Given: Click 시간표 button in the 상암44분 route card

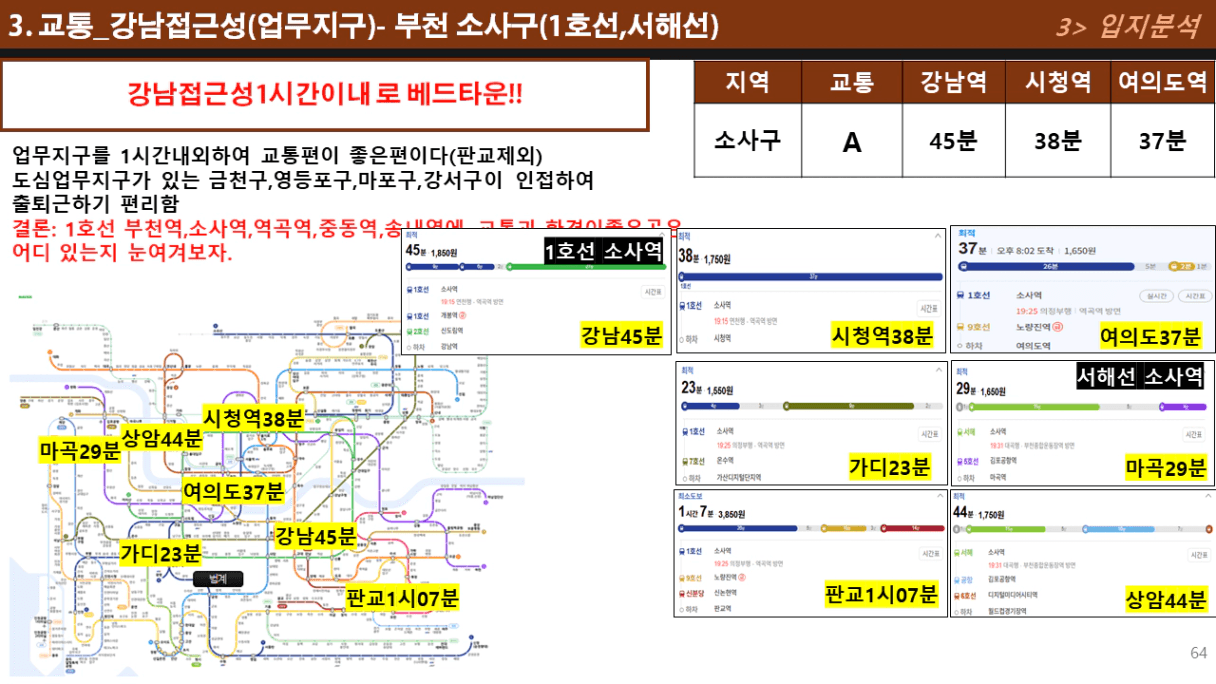Looking at the screenshot, I should 1199,555.
